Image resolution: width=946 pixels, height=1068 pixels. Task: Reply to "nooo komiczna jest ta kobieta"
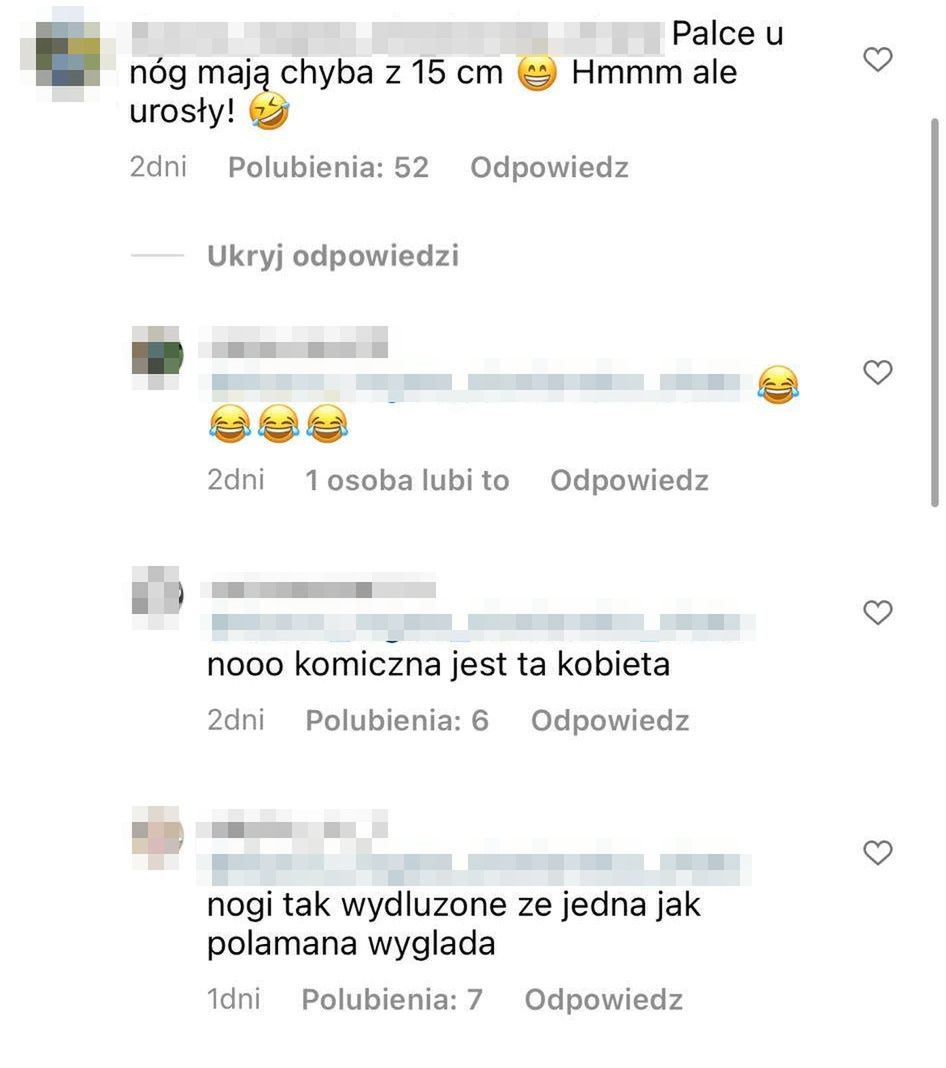coord(610,720)
